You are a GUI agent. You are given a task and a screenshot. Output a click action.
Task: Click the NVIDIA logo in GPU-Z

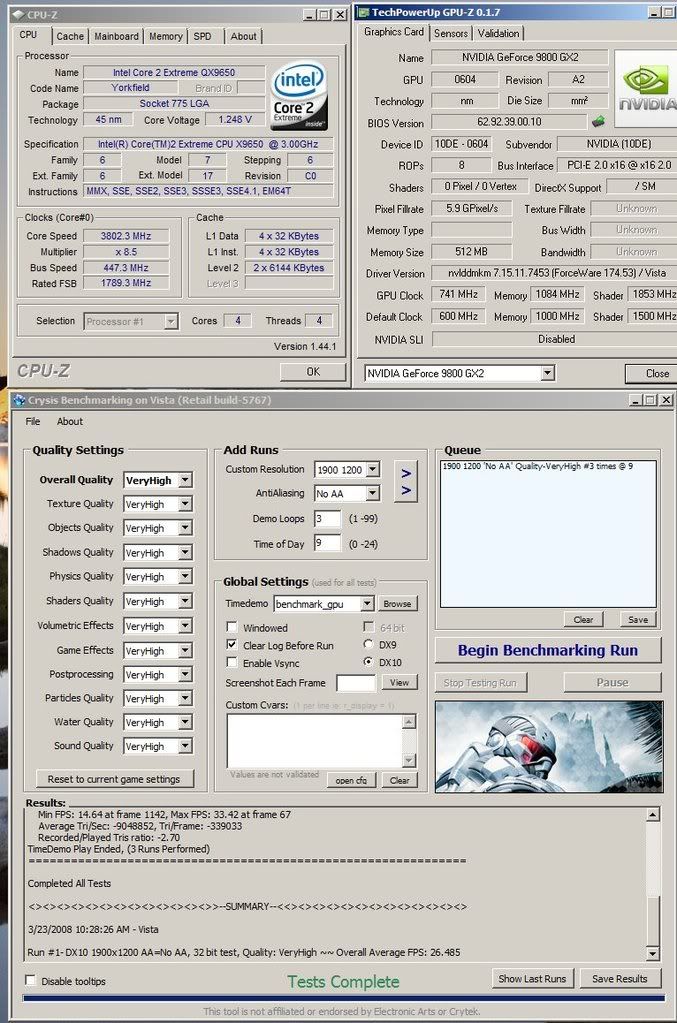tap(646, 89)
